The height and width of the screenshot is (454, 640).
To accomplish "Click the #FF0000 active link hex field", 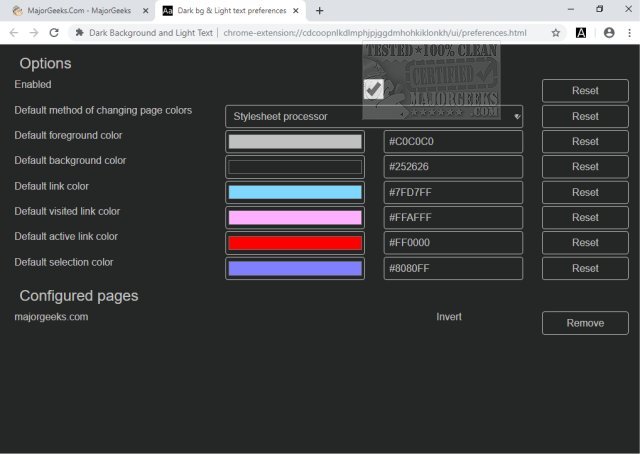I will [x=453, y=243].
